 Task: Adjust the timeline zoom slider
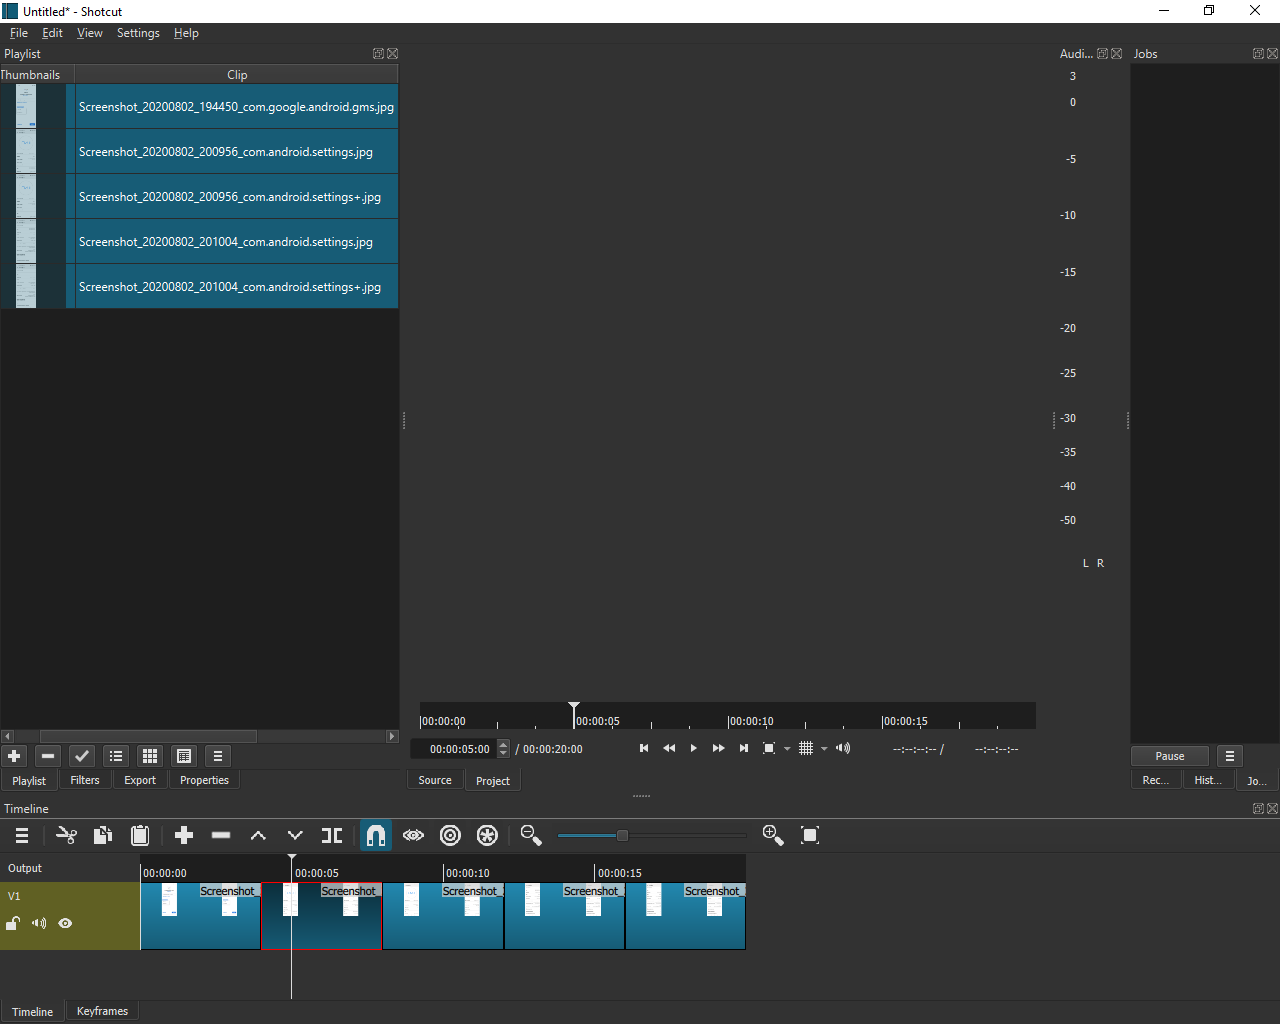tap(620, 835)
